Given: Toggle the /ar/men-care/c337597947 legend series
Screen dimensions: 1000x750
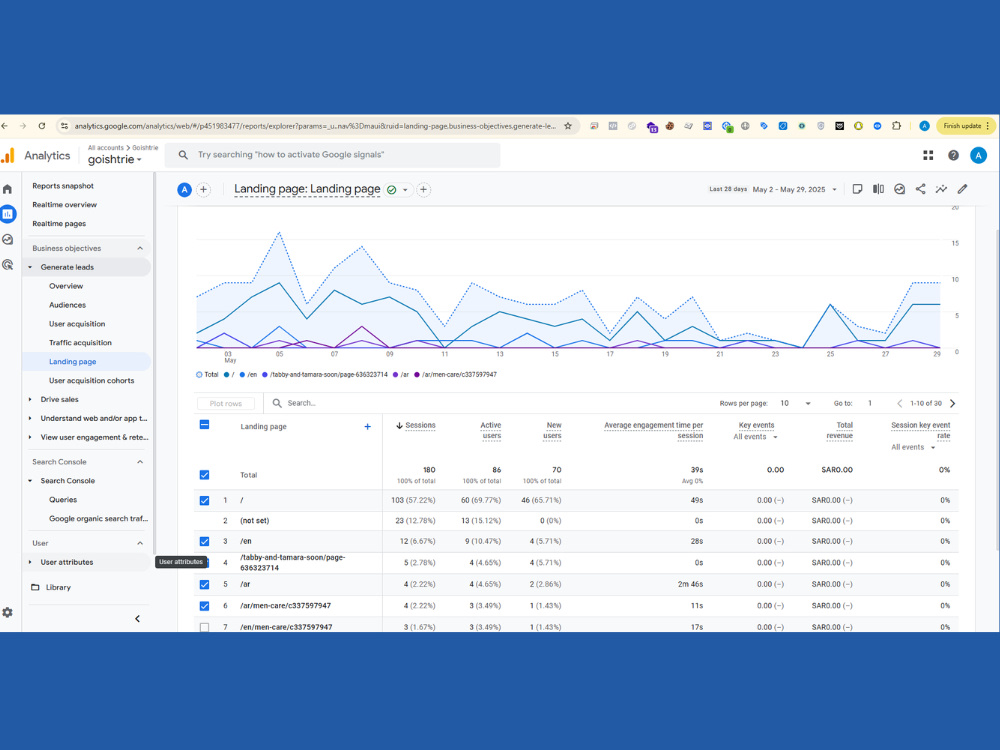Looking at the screenshot, I should (x=455, y=374).
